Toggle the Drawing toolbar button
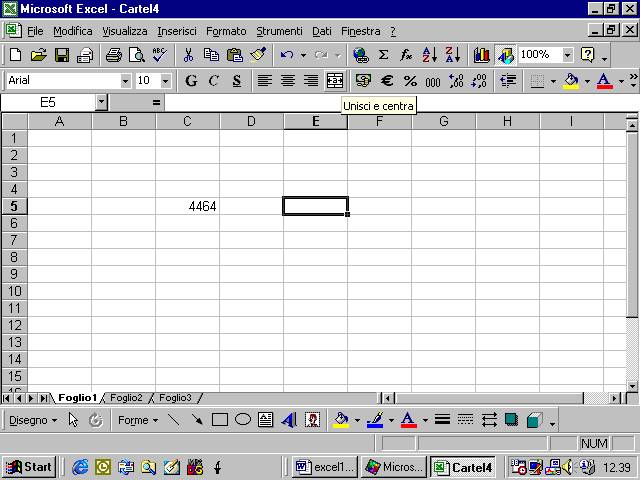This screenshot has width=640, height=480. [x=505, y=55]
